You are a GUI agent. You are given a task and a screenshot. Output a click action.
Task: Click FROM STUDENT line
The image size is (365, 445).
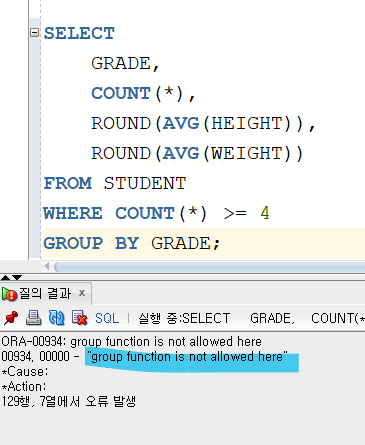click(x=115, y=183)
